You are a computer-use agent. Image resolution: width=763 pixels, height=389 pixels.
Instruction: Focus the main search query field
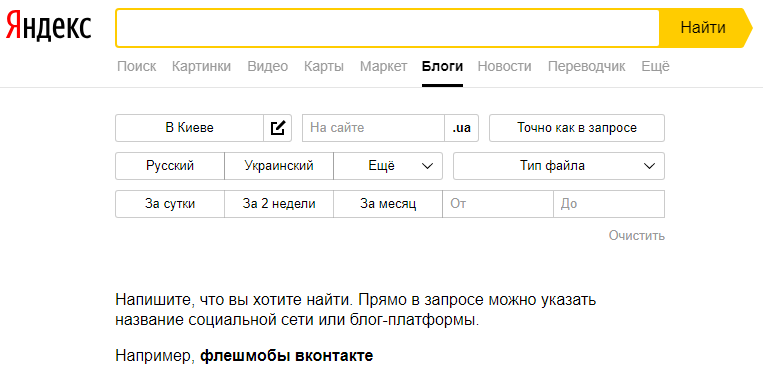[387, 28]
